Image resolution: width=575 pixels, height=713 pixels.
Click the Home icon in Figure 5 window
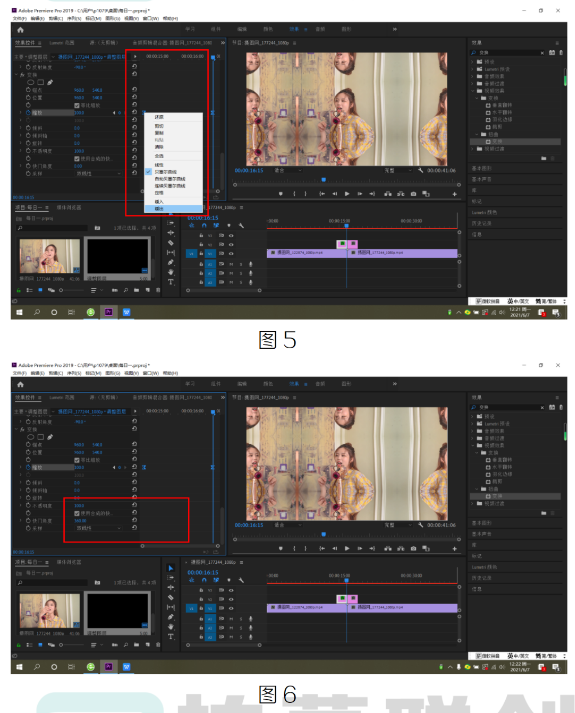pos(20,30)
